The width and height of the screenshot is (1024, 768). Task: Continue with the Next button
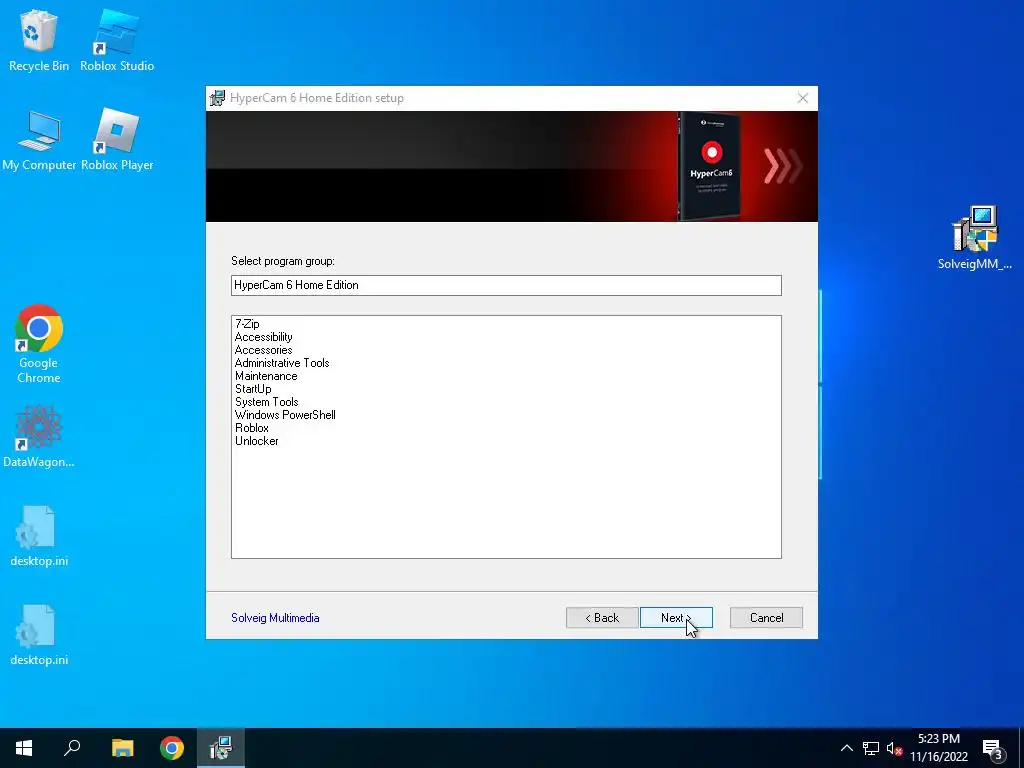coord(676,618)
